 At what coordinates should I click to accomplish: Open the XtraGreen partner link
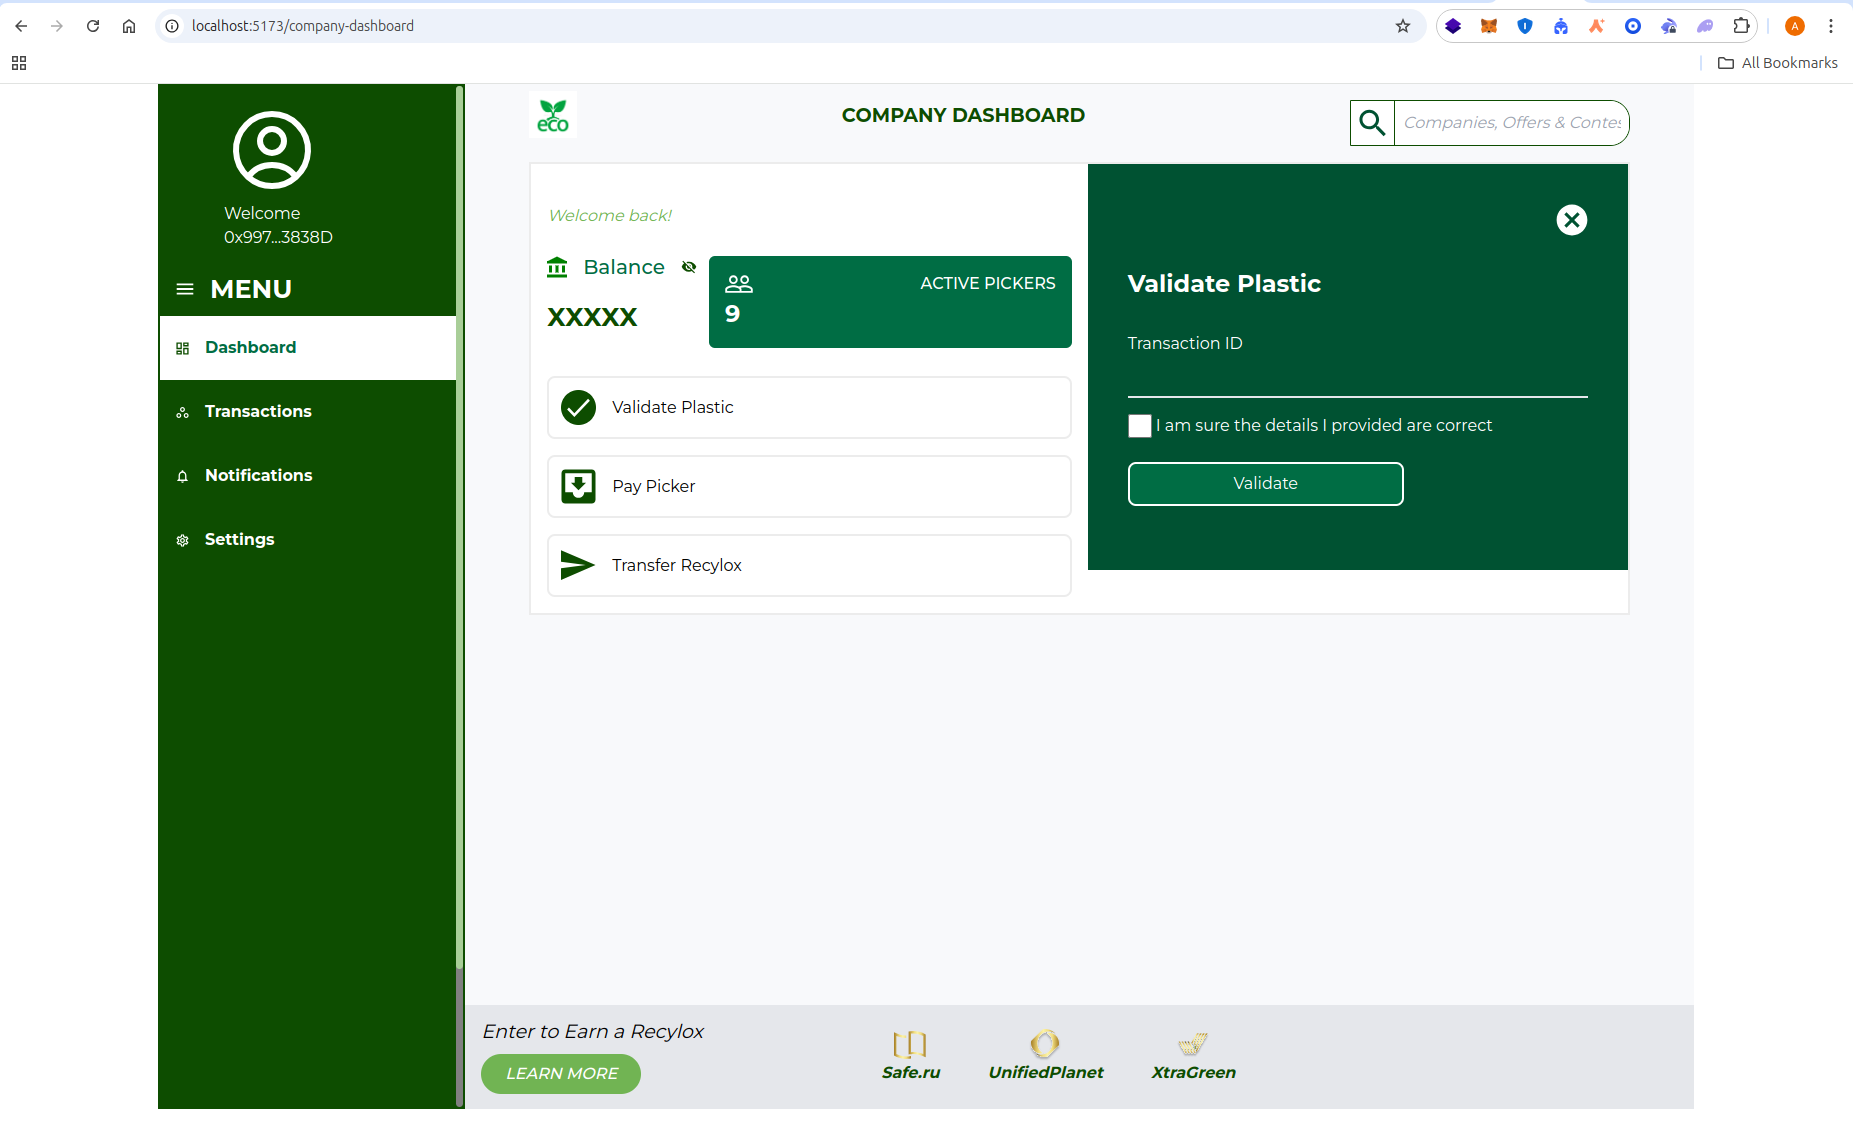coord(1194,1057)
